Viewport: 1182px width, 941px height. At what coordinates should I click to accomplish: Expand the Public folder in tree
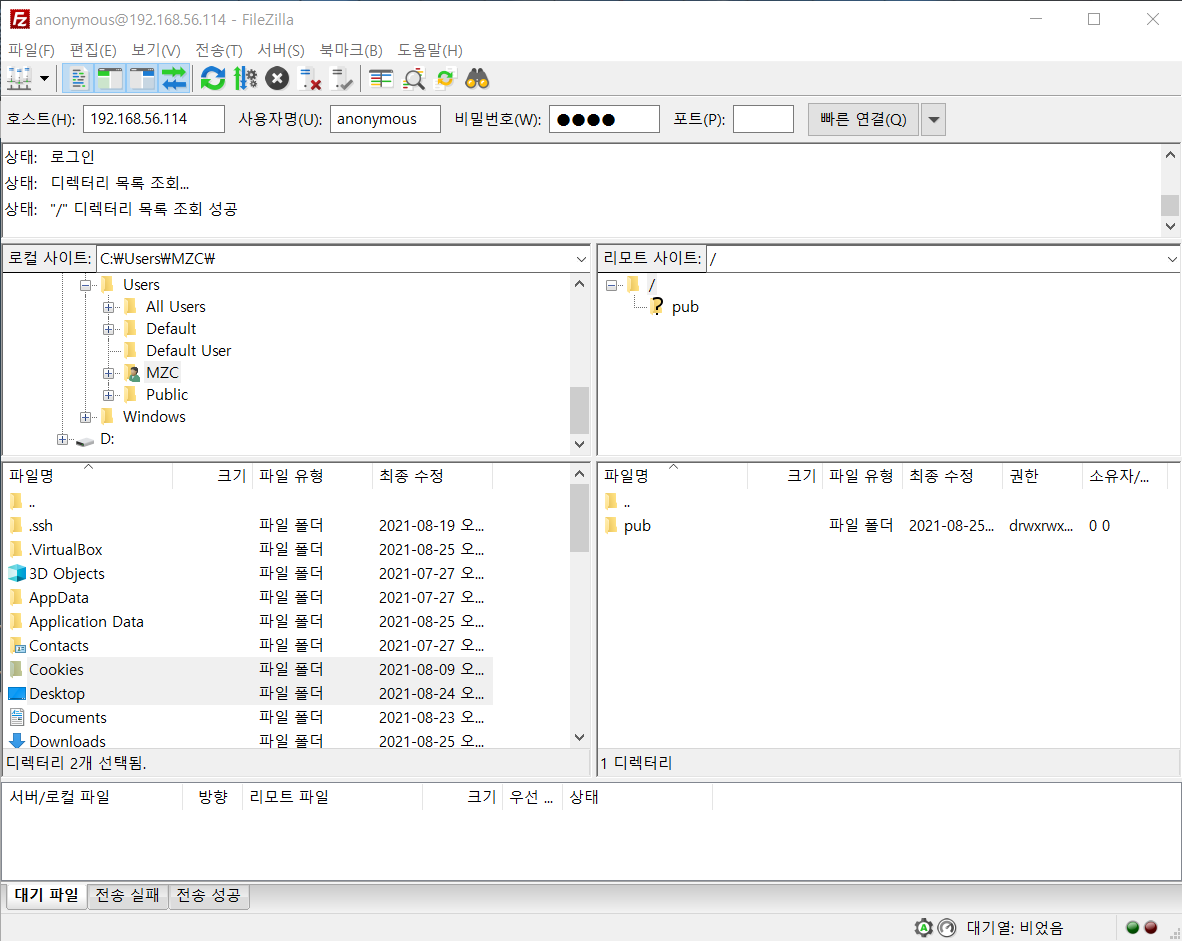coord(109,395)
